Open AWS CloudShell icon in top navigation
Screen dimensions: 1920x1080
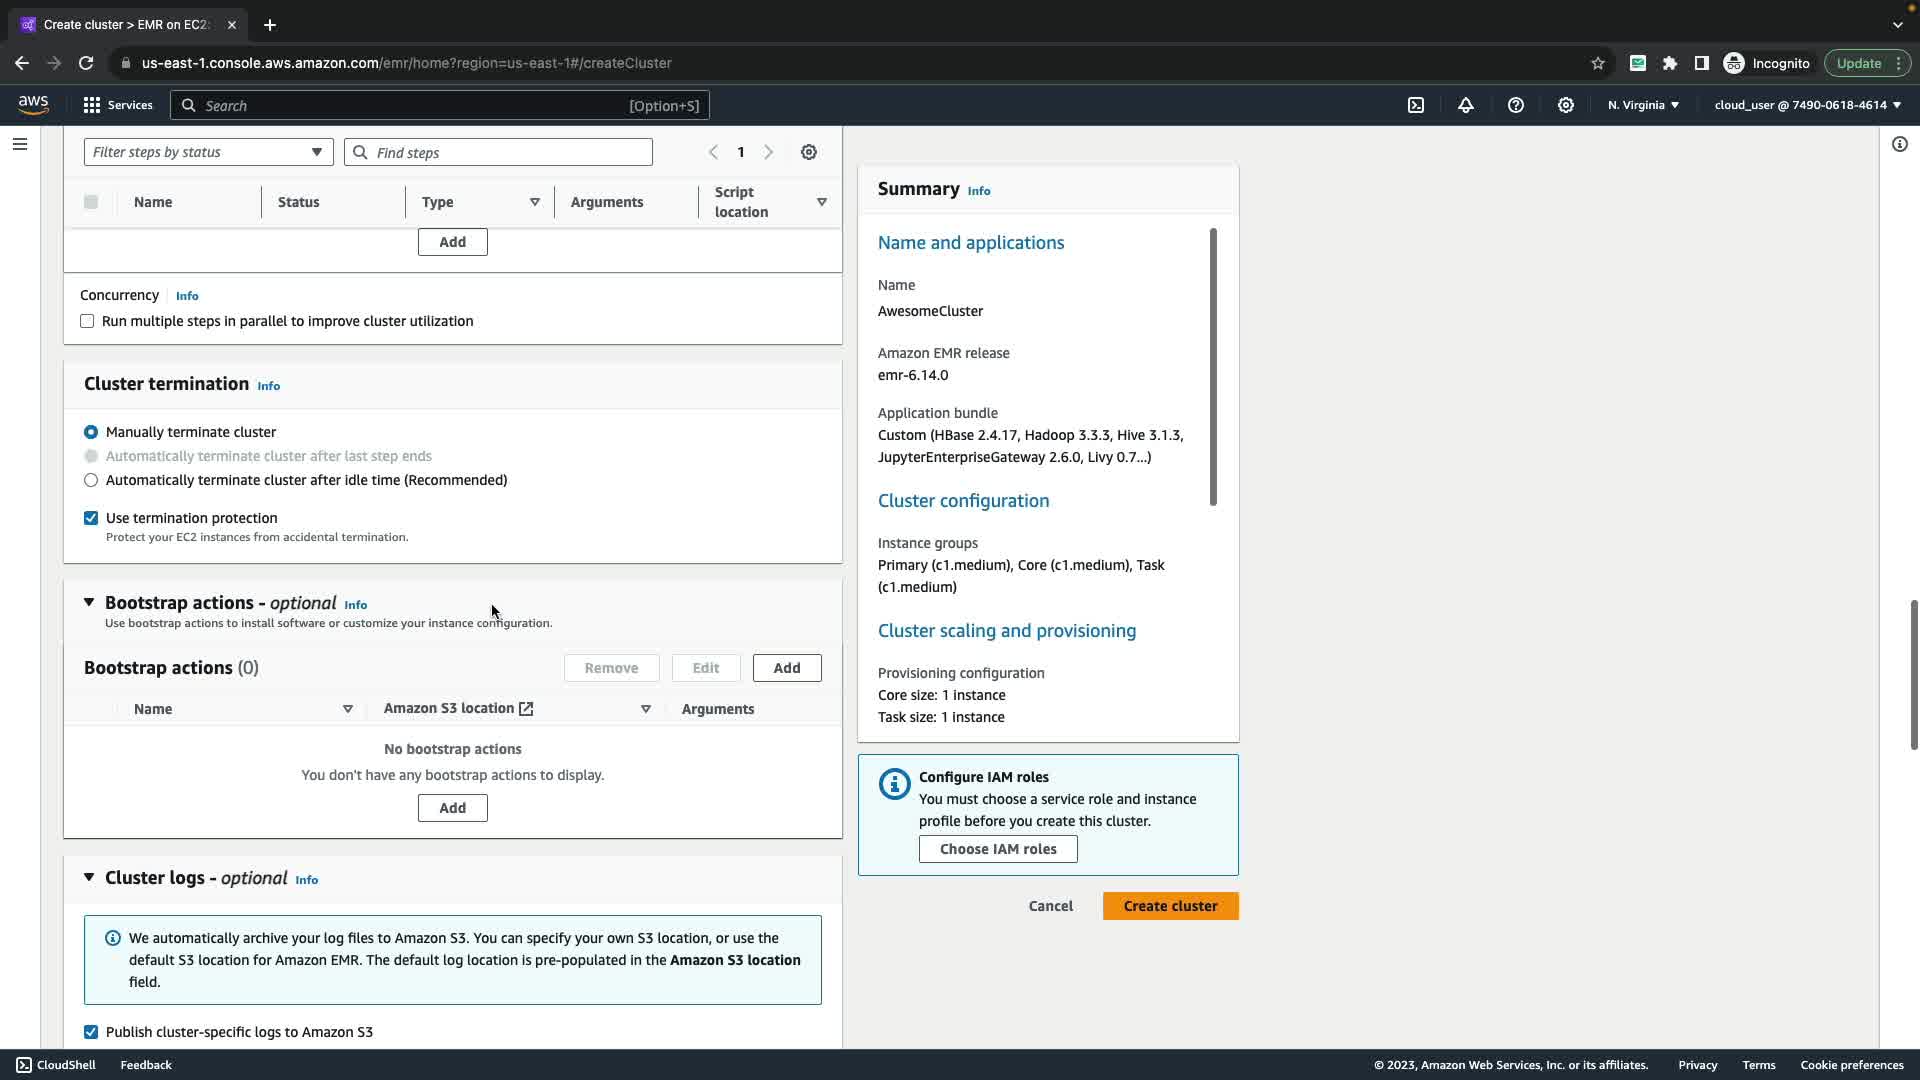coord(1416,105)
